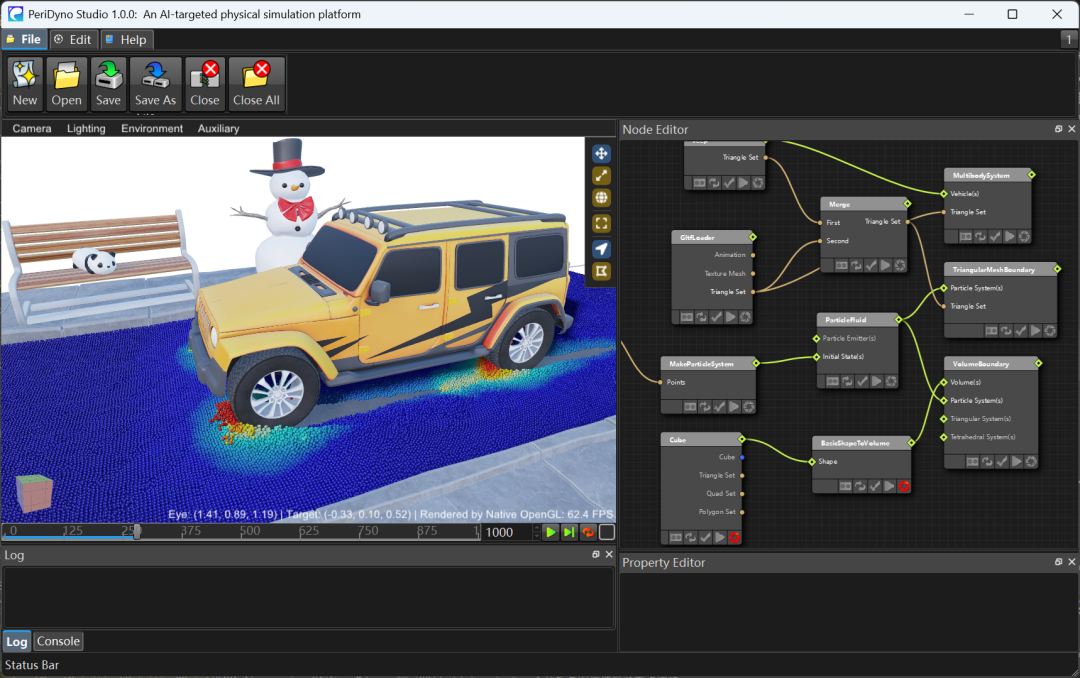
Task: Jump to frame 500 on the timeline
Action: (x=250, y=531)
